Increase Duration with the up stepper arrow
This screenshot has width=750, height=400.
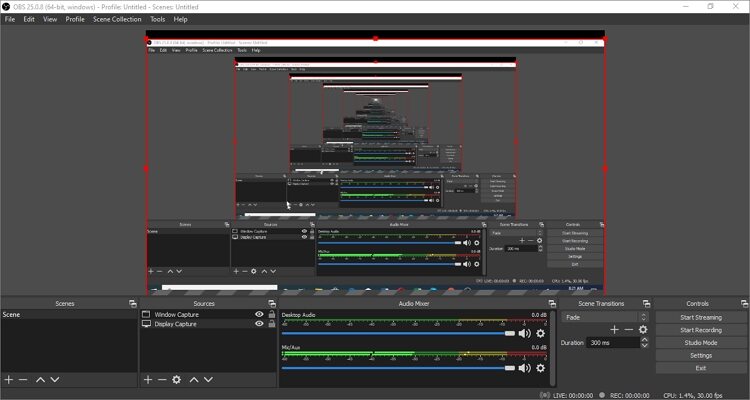(x=644, y=340)
